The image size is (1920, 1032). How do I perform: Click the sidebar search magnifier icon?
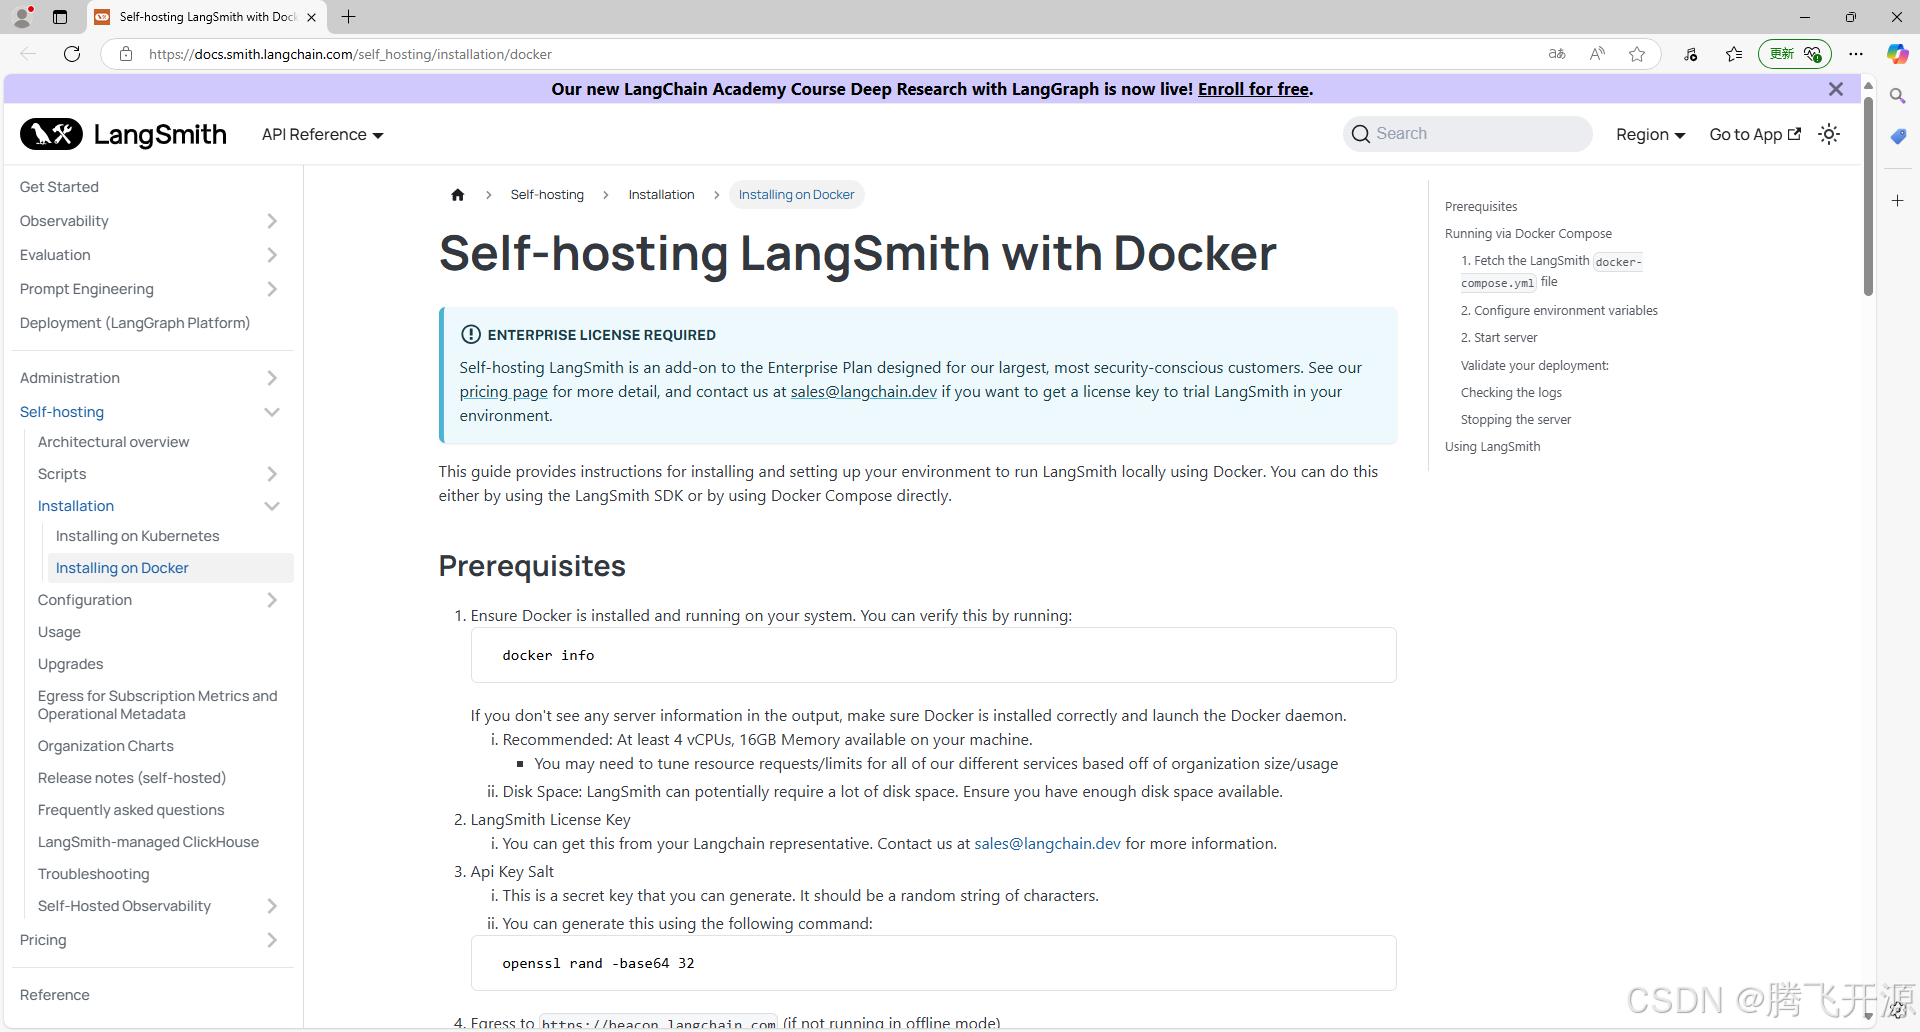click(x=1897, y=96)
